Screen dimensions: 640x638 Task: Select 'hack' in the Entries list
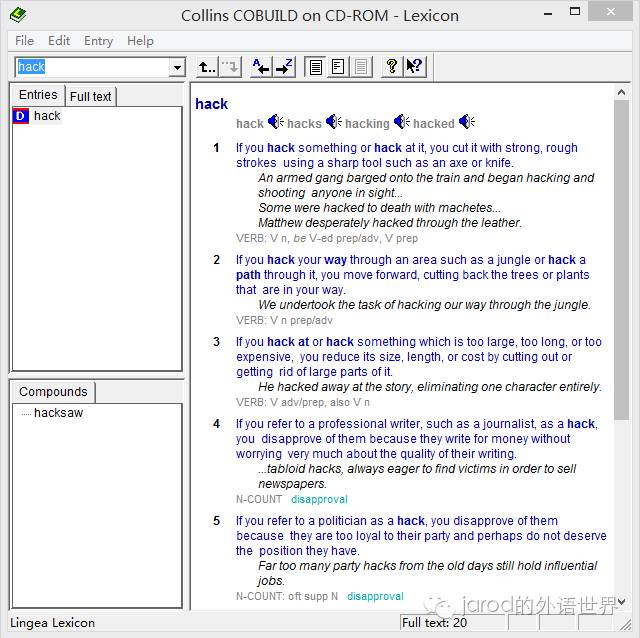tap(47, 116)
